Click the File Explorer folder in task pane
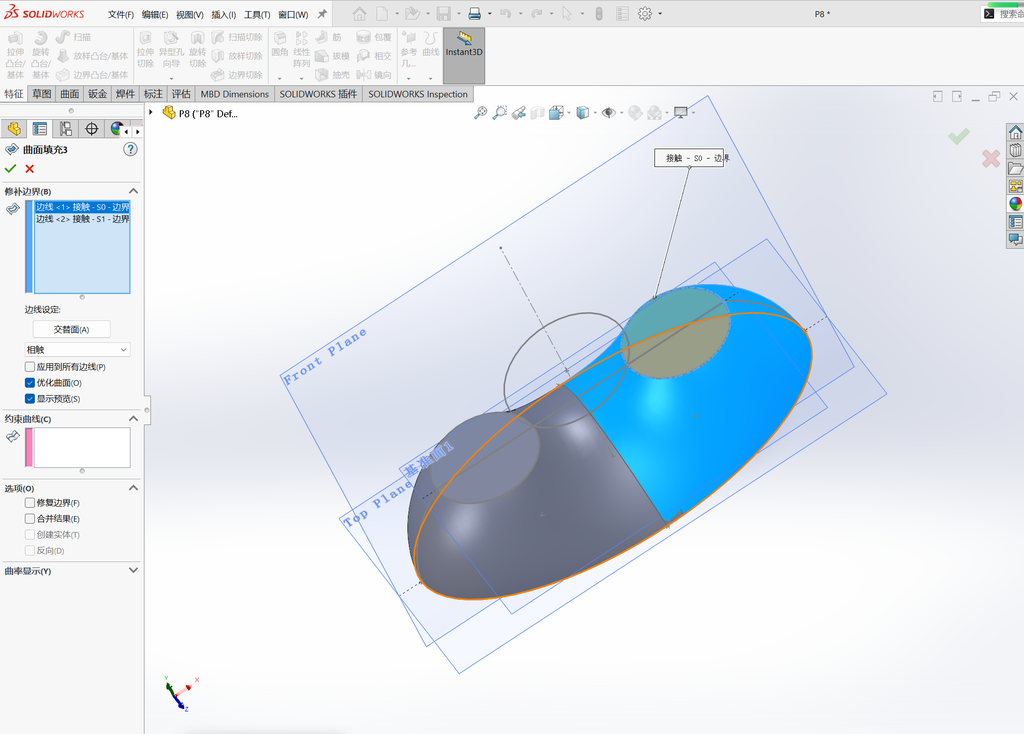 click(1016, 168)
